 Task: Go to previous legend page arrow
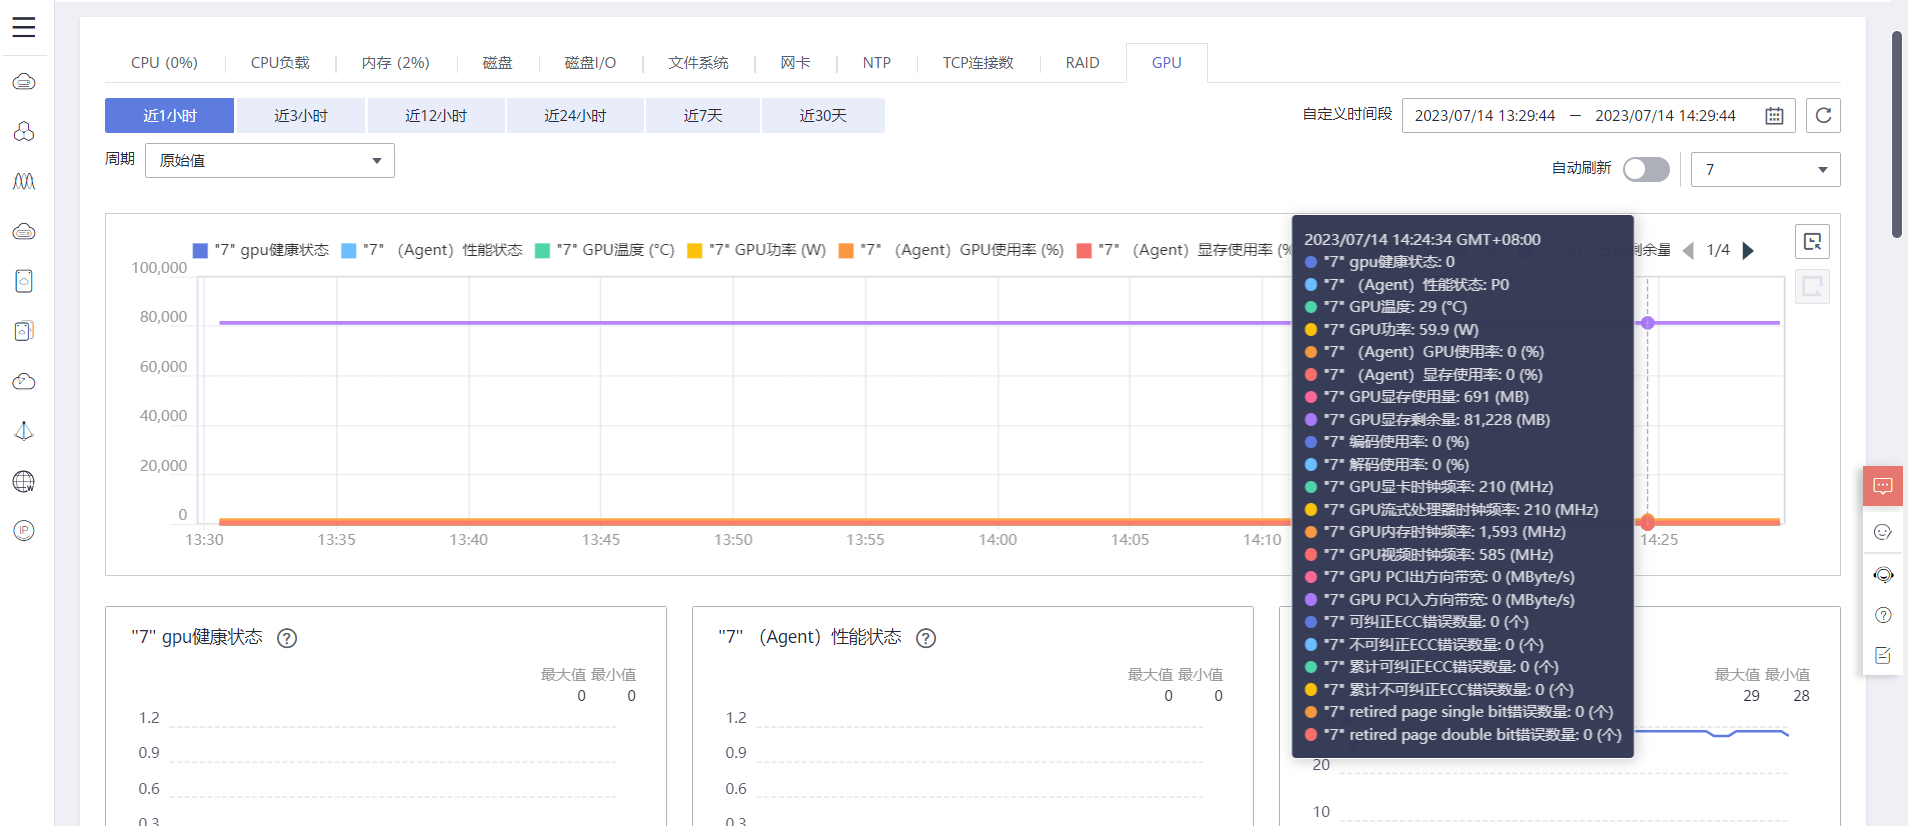click(1688, 250)
